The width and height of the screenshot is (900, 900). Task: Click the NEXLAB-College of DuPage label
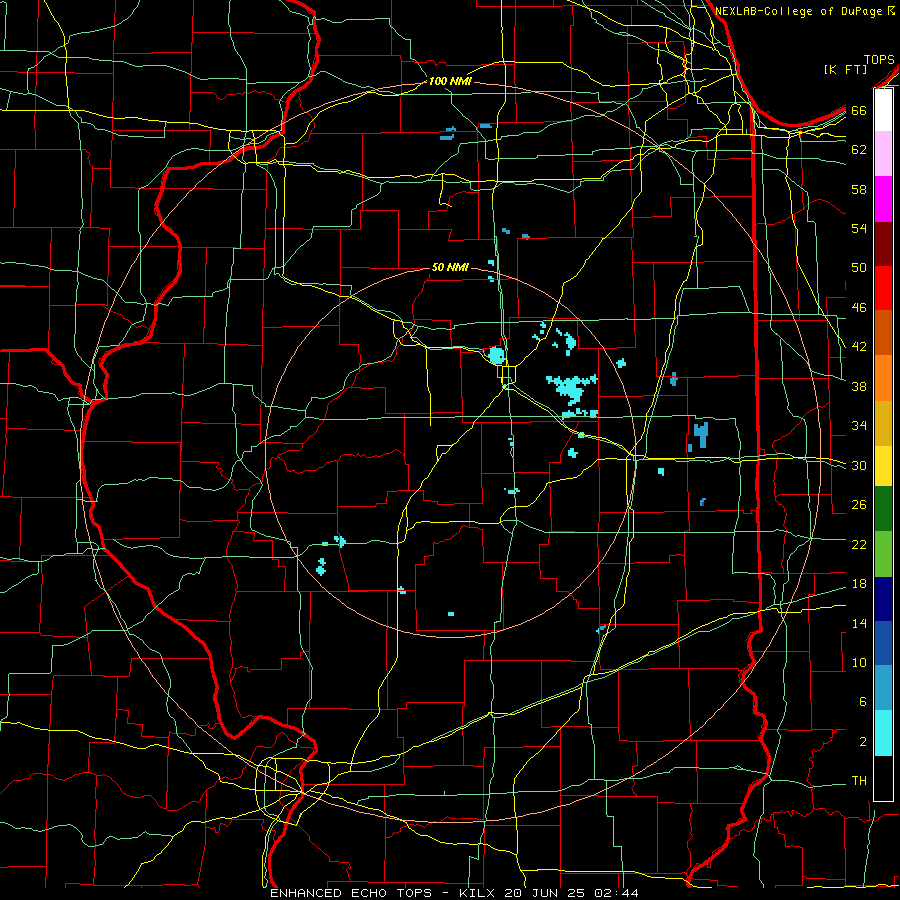coord(800,11)
